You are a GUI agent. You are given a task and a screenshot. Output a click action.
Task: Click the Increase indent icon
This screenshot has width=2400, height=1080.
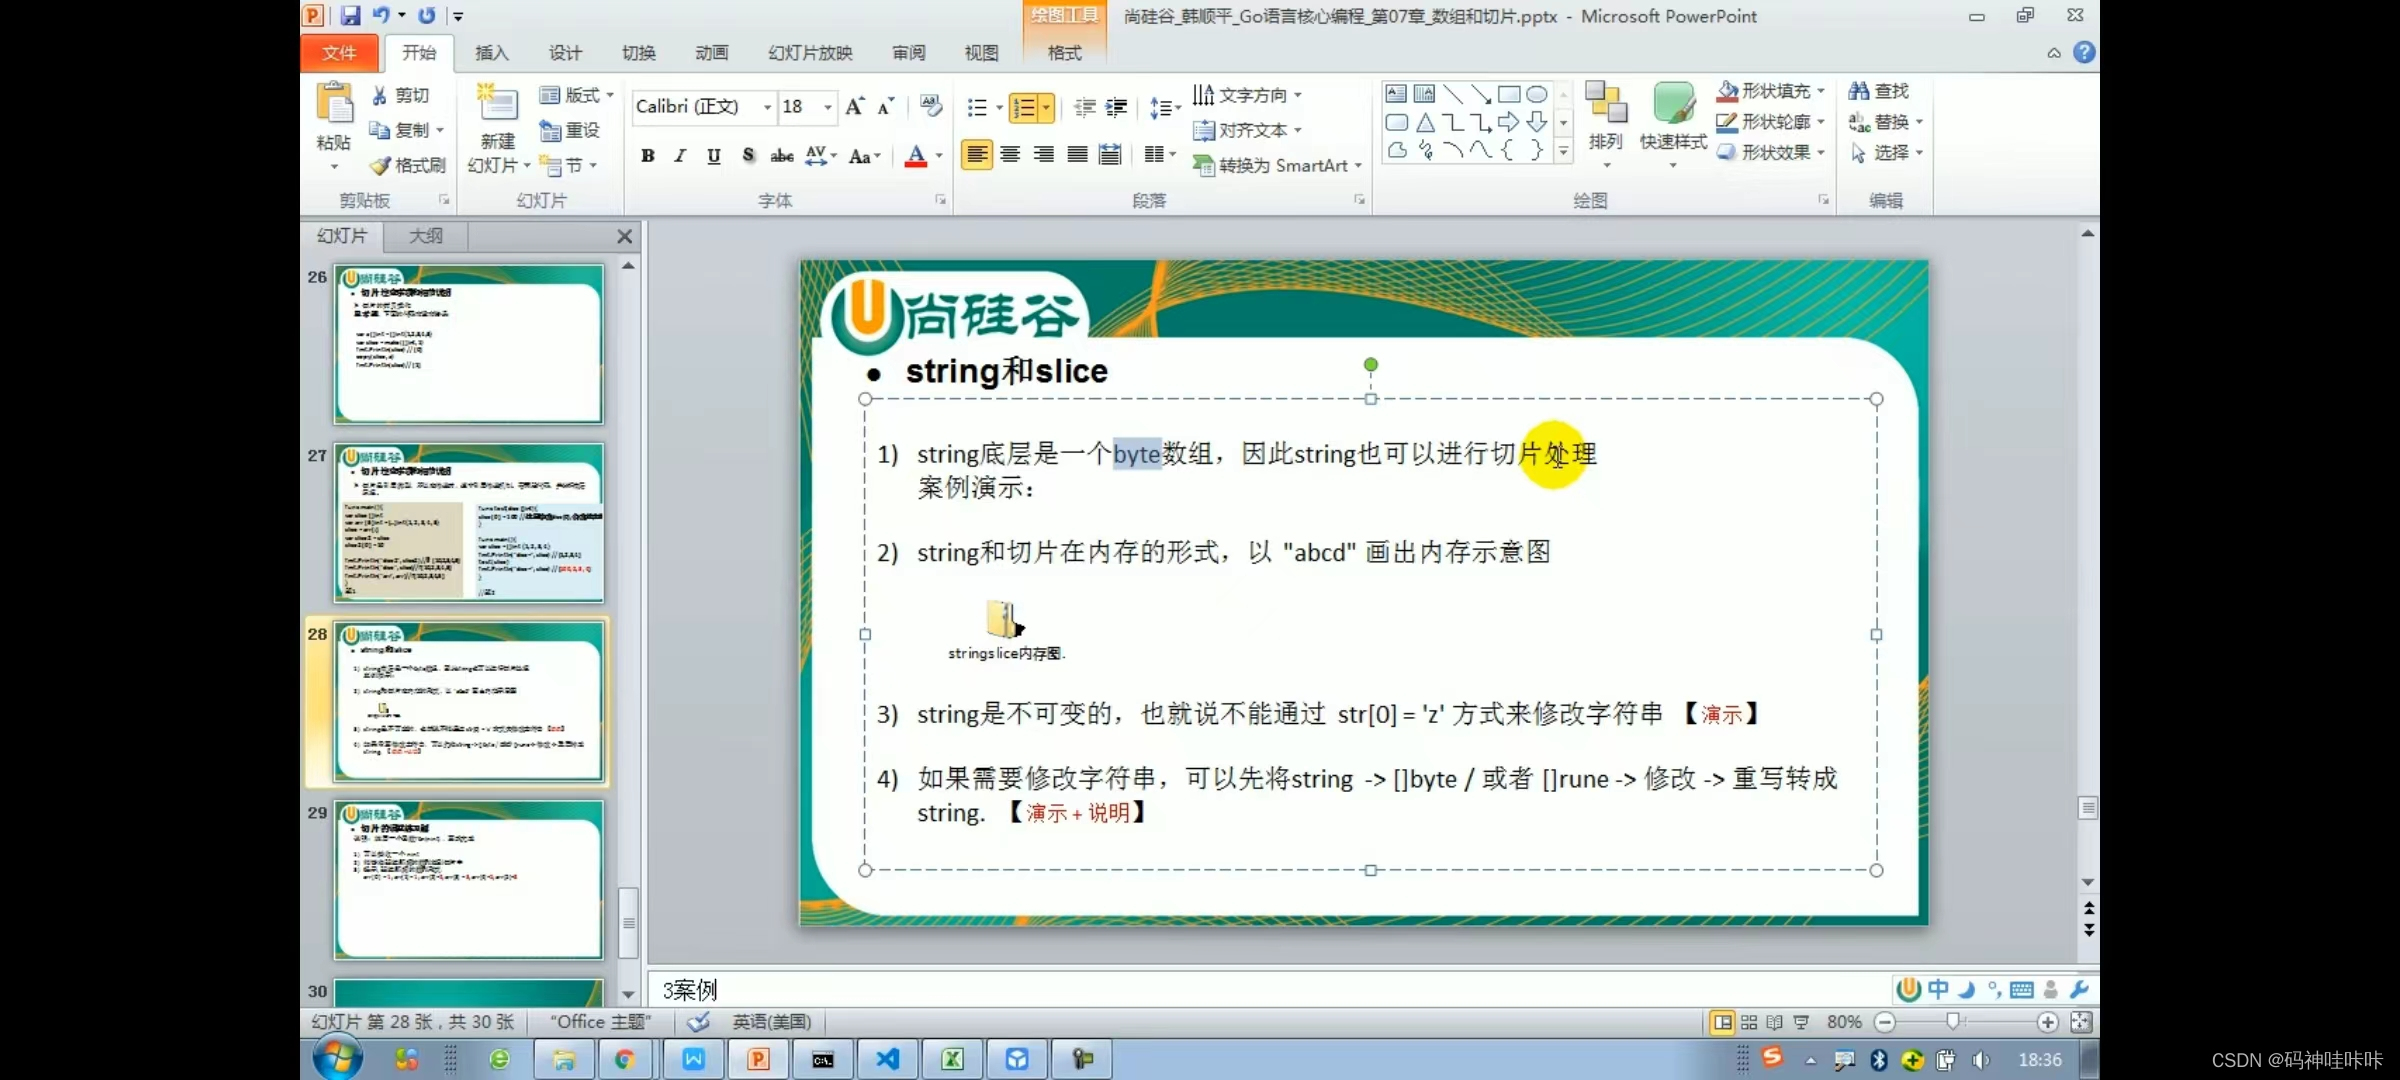1116,107
